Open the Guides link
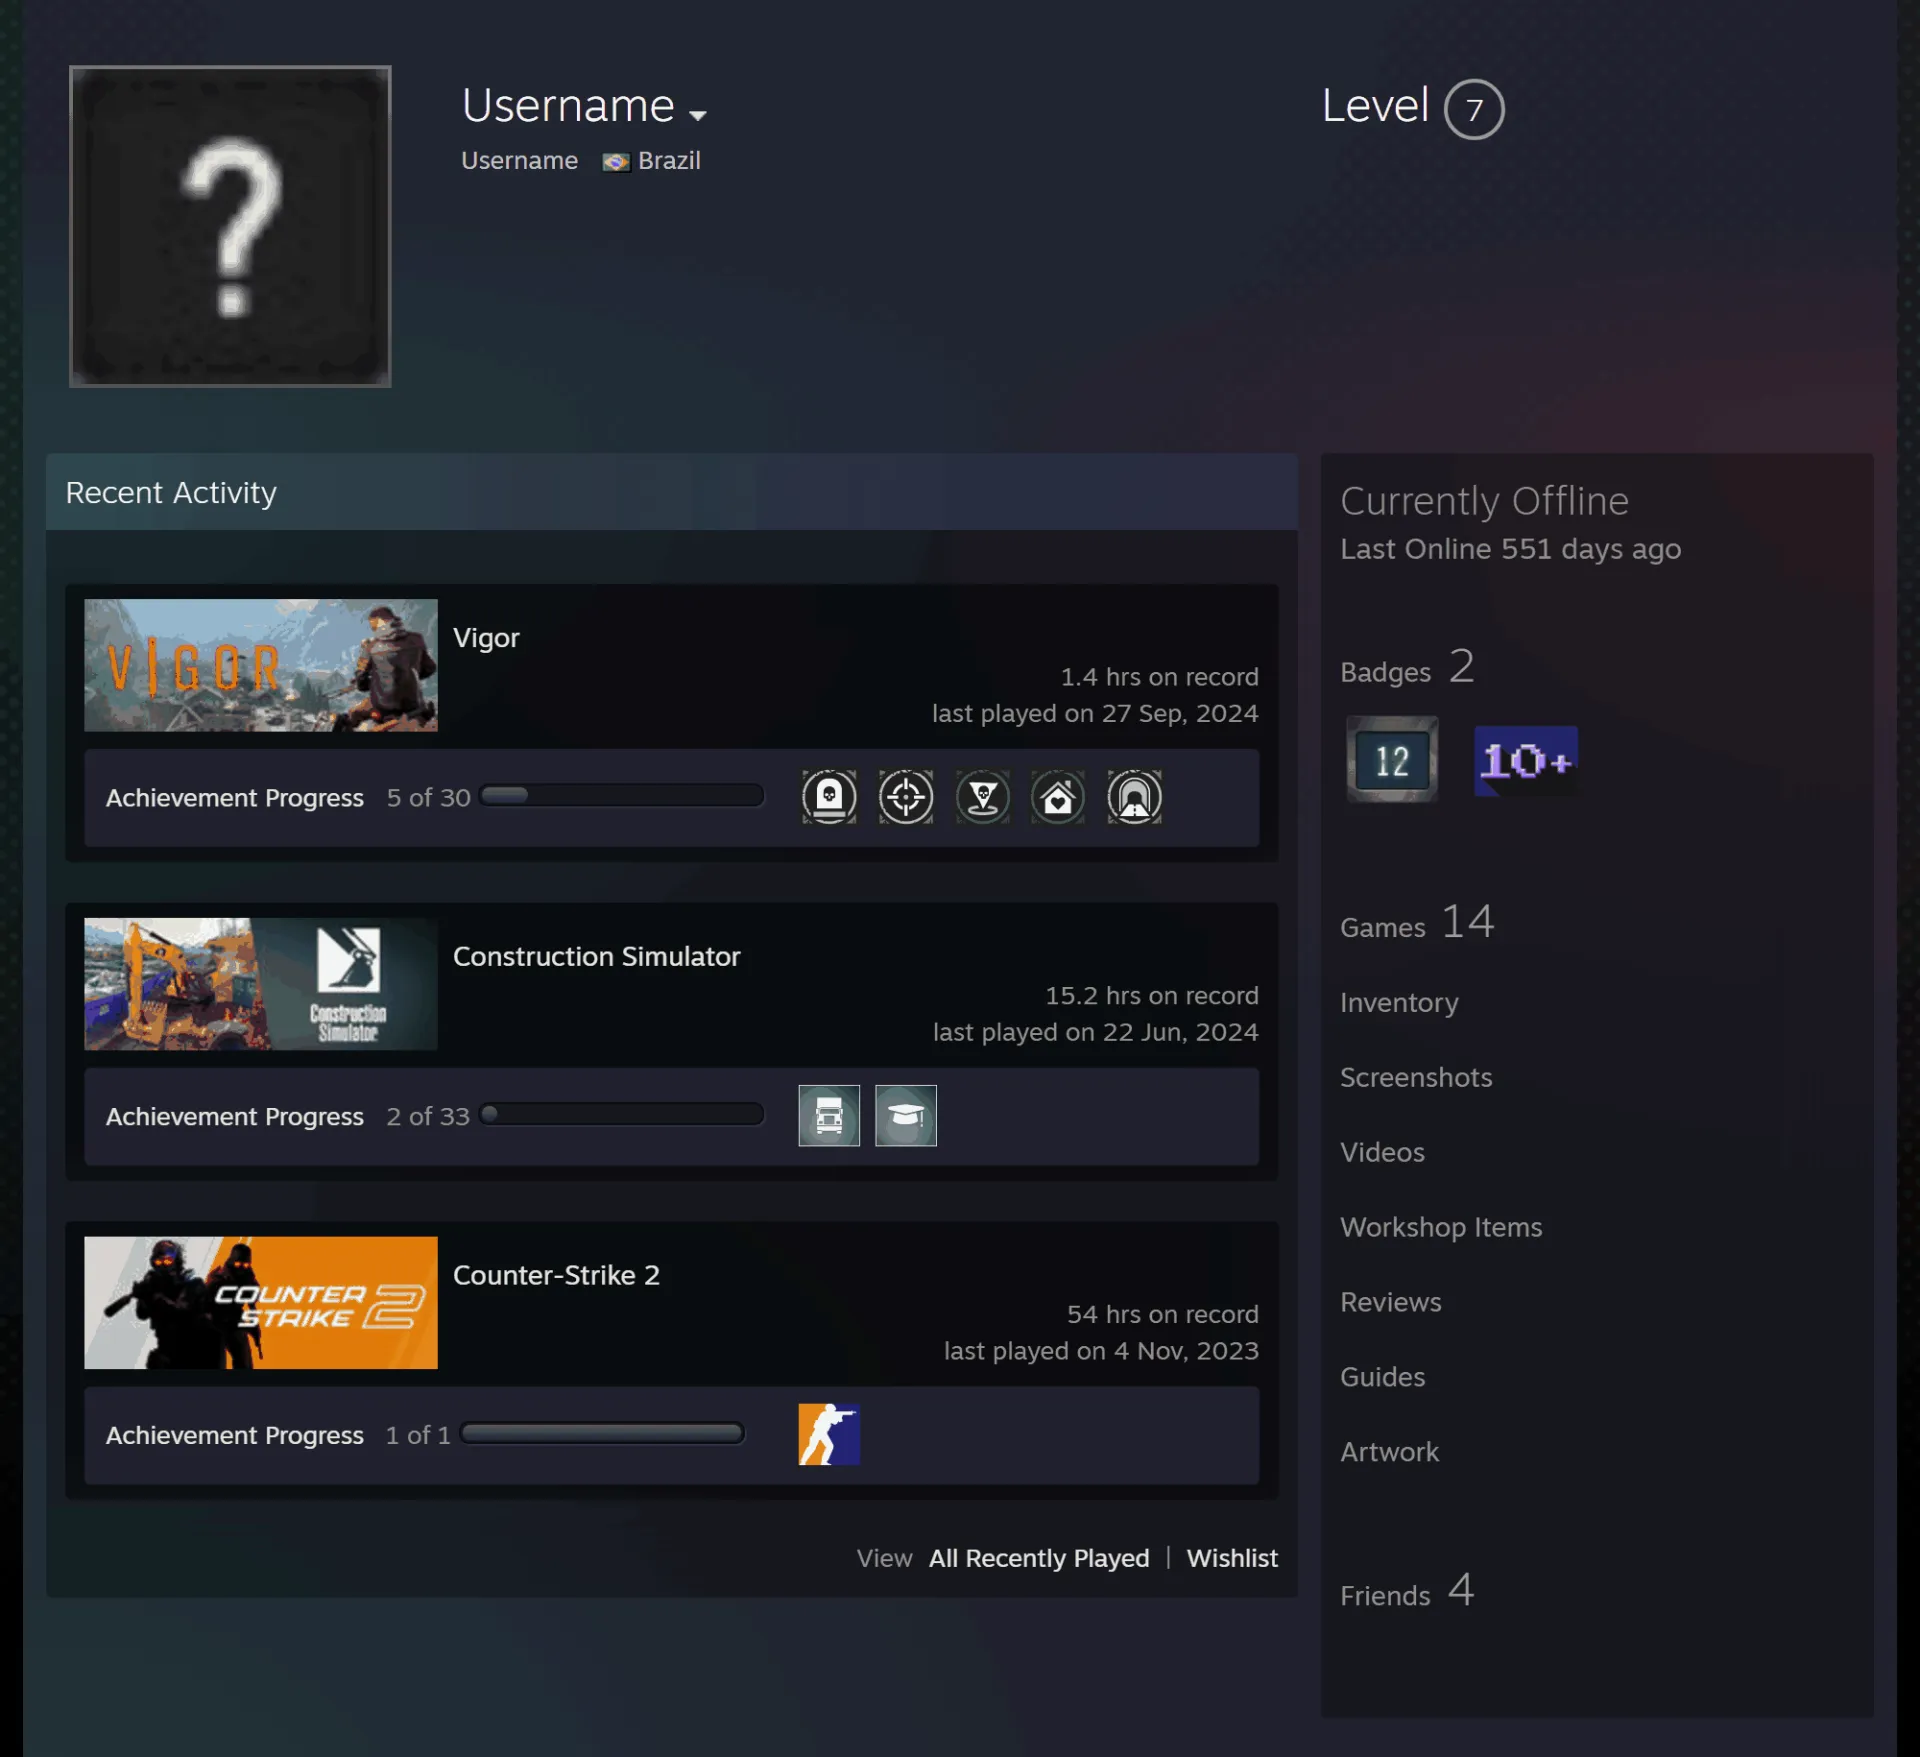Screen dimensions: 1920x1757 tap(1383, 1378)
